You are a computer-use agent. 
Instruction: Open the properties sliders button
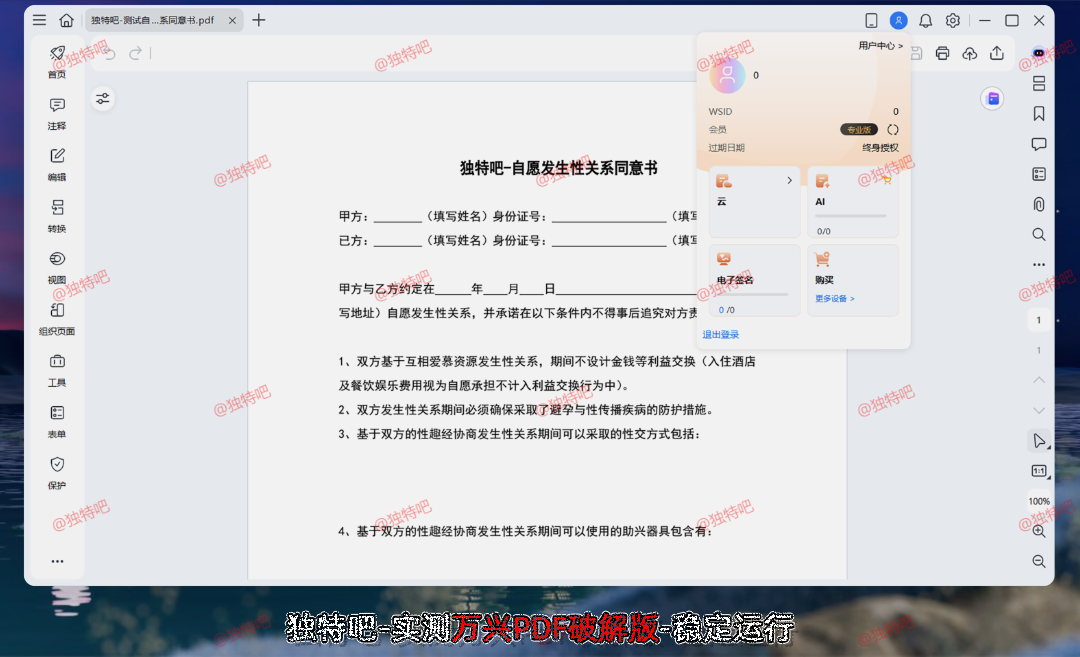(103, 98)
